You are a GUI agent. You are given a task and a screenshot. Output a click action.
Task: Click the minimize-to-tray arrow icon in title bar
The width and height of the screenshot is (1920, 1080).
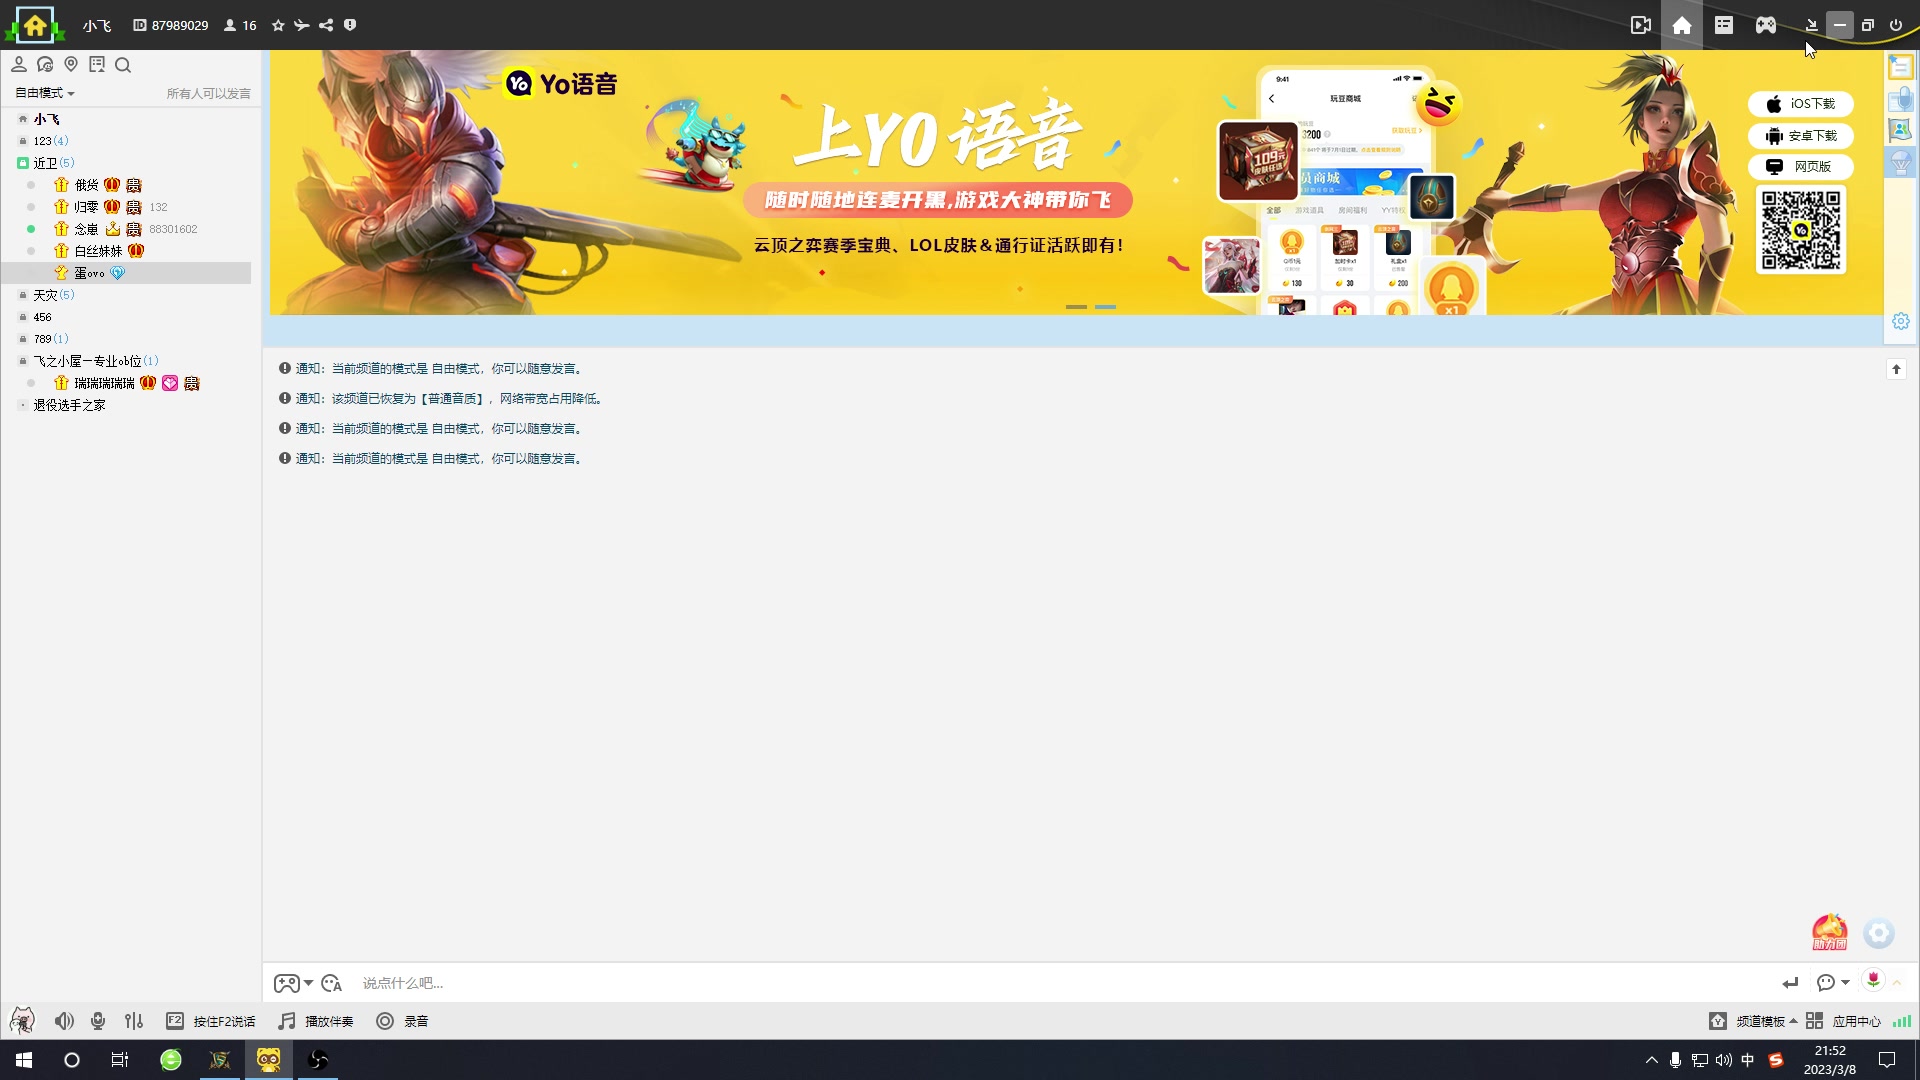coord(1811,25)
